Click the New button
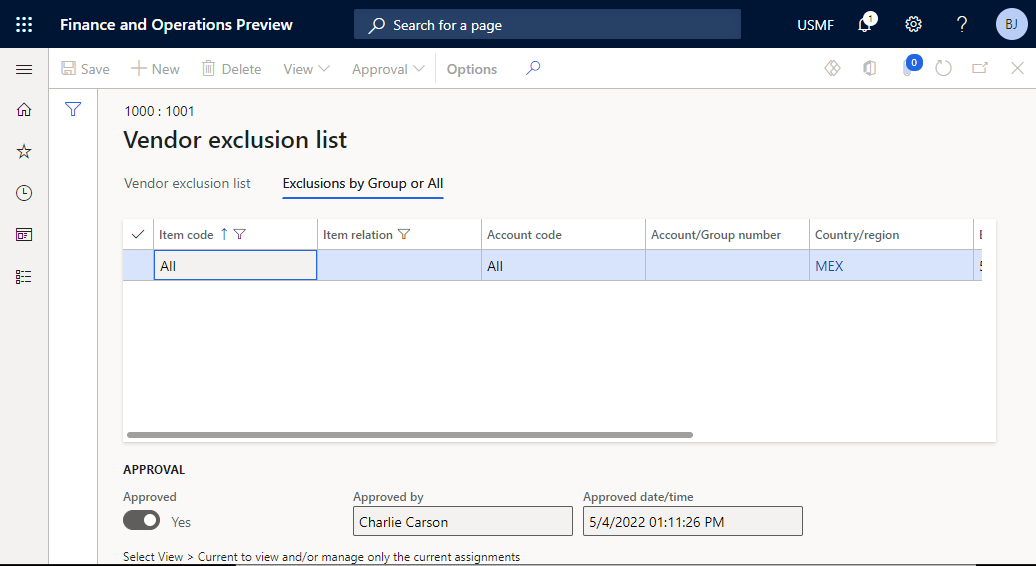Image resolution: width=1036 pixels, height=566 pixels. click(155, 69)
